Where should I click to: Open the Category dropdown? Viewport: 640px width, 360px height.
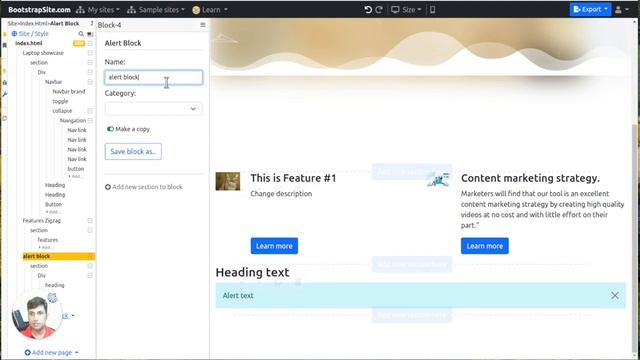(153, 109)
